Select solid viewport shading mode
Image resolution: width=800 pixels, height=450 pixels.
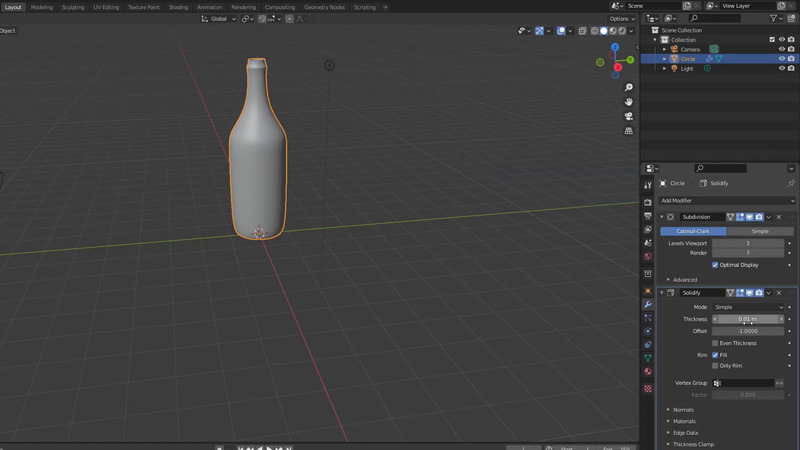[604, 31]
